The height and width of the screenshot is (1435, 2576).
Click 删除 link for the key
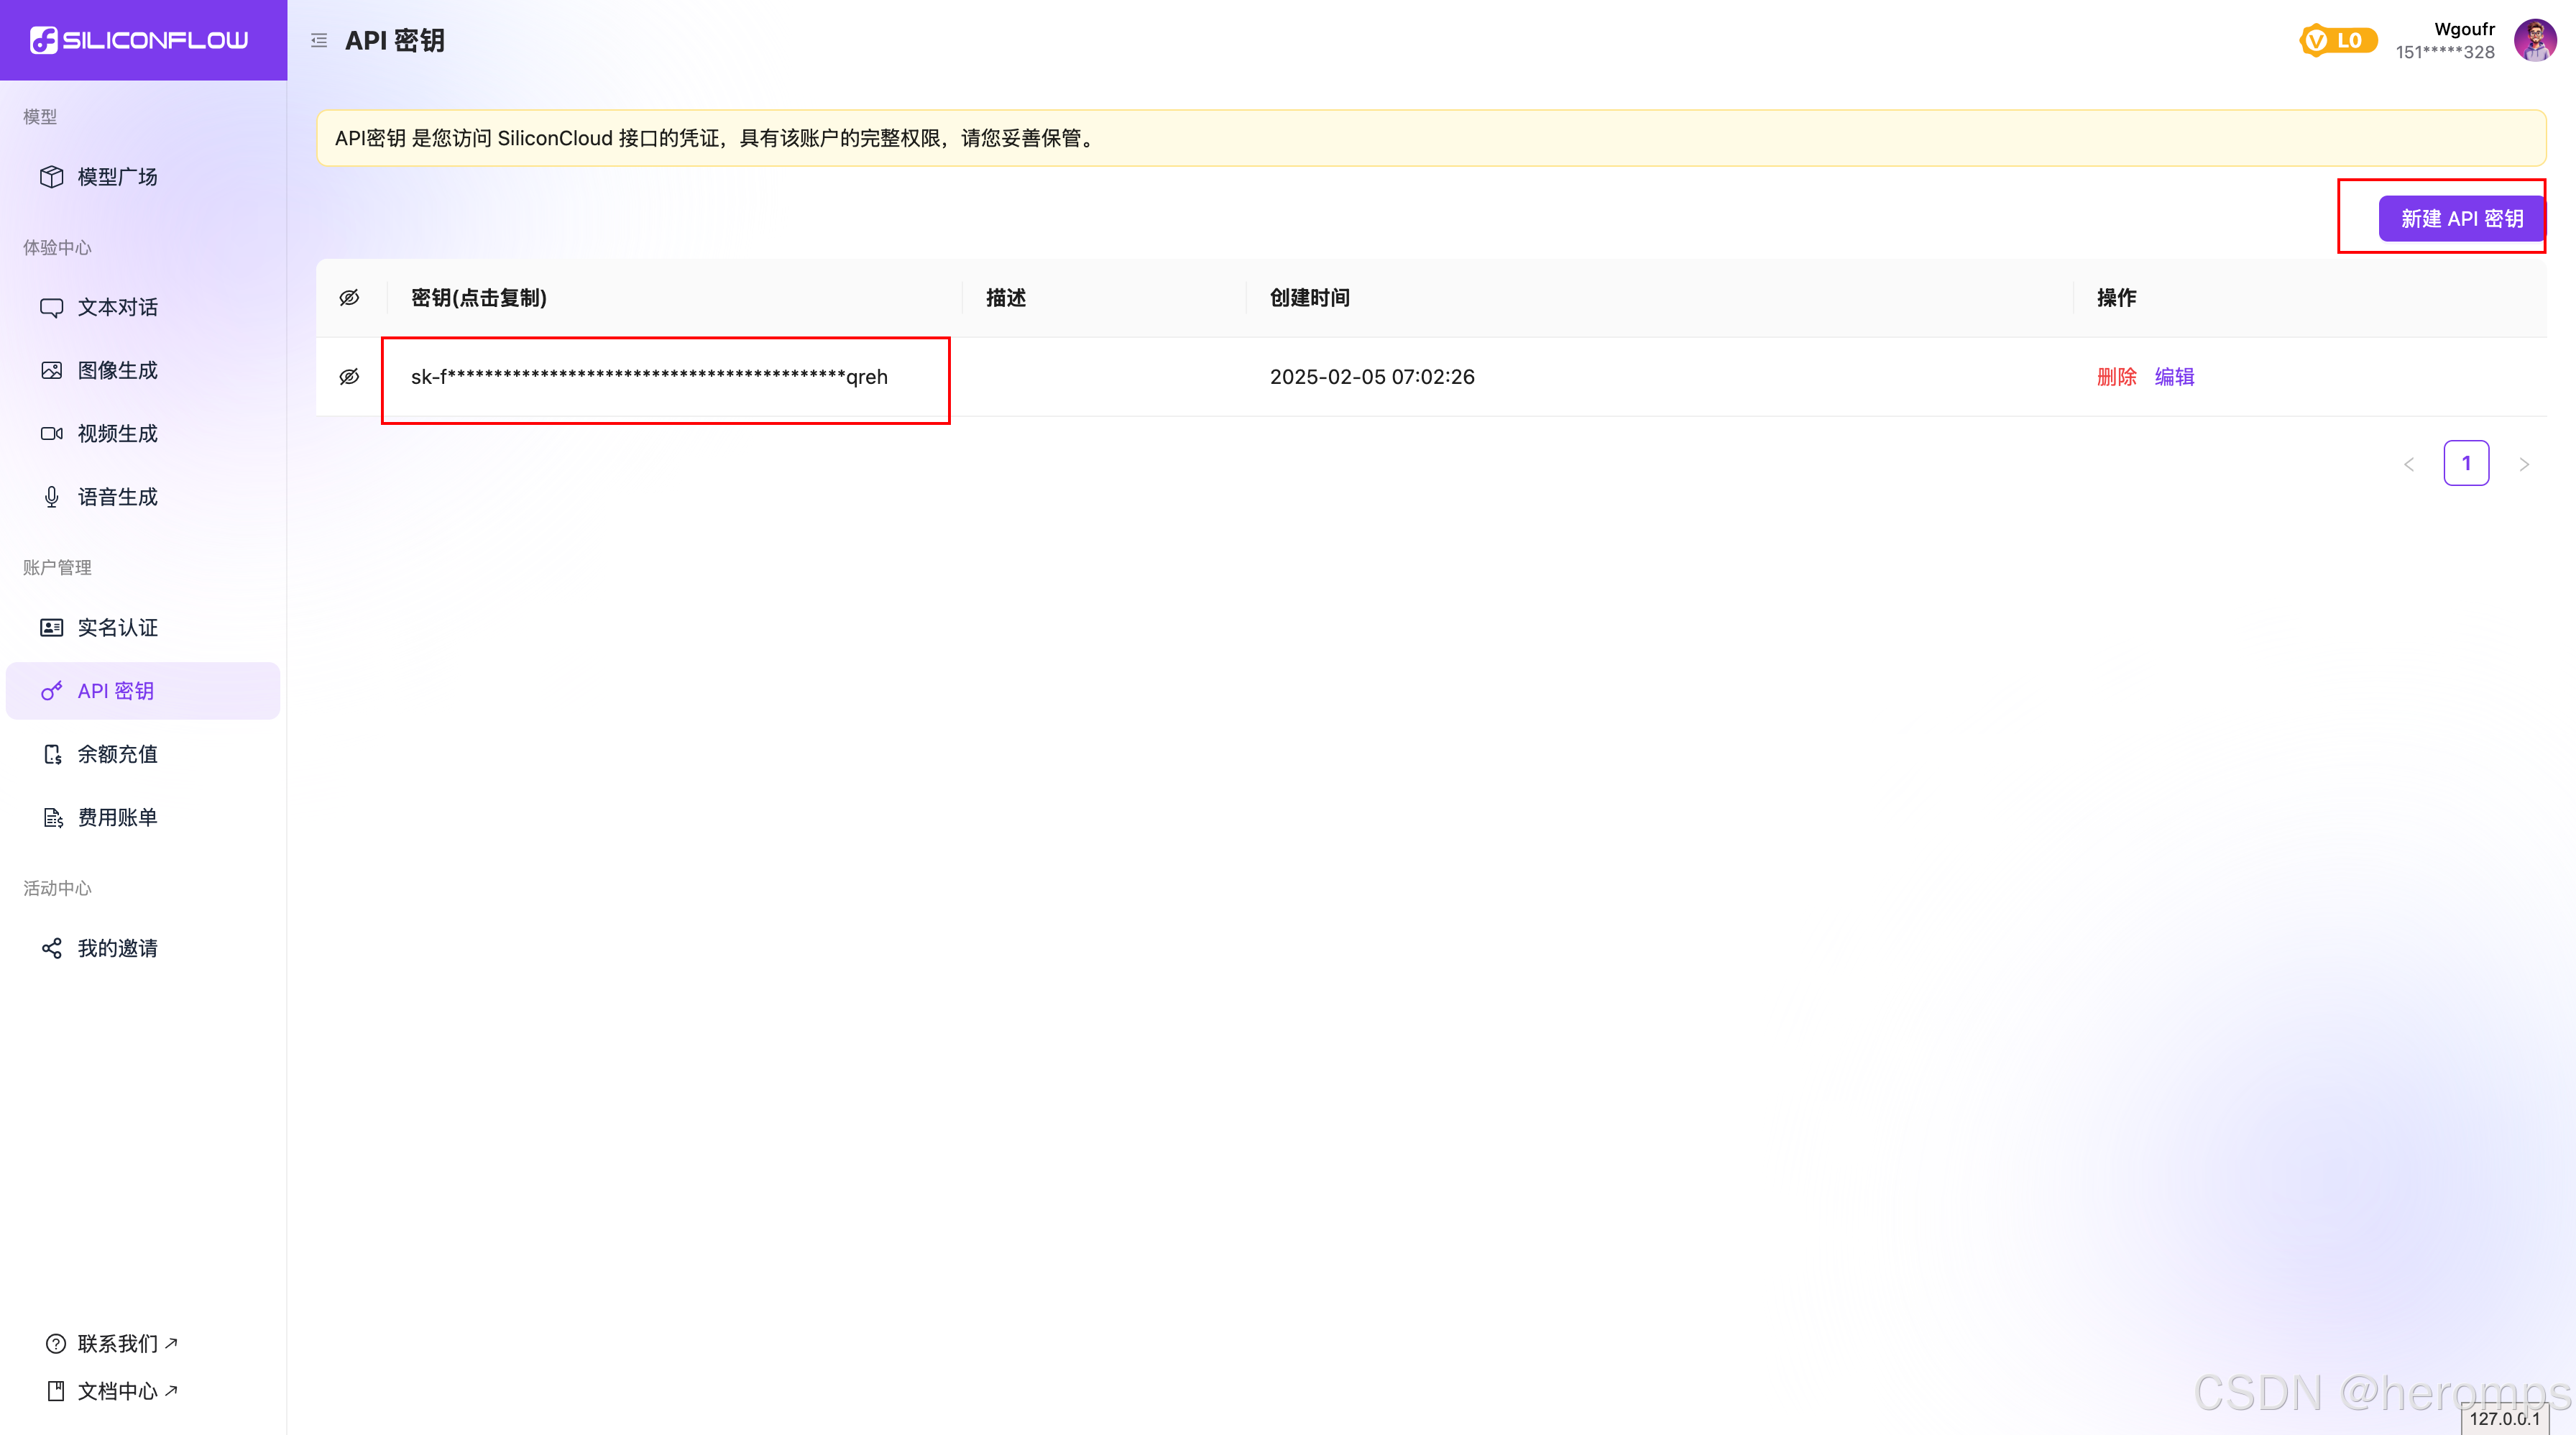point(2116,377)
